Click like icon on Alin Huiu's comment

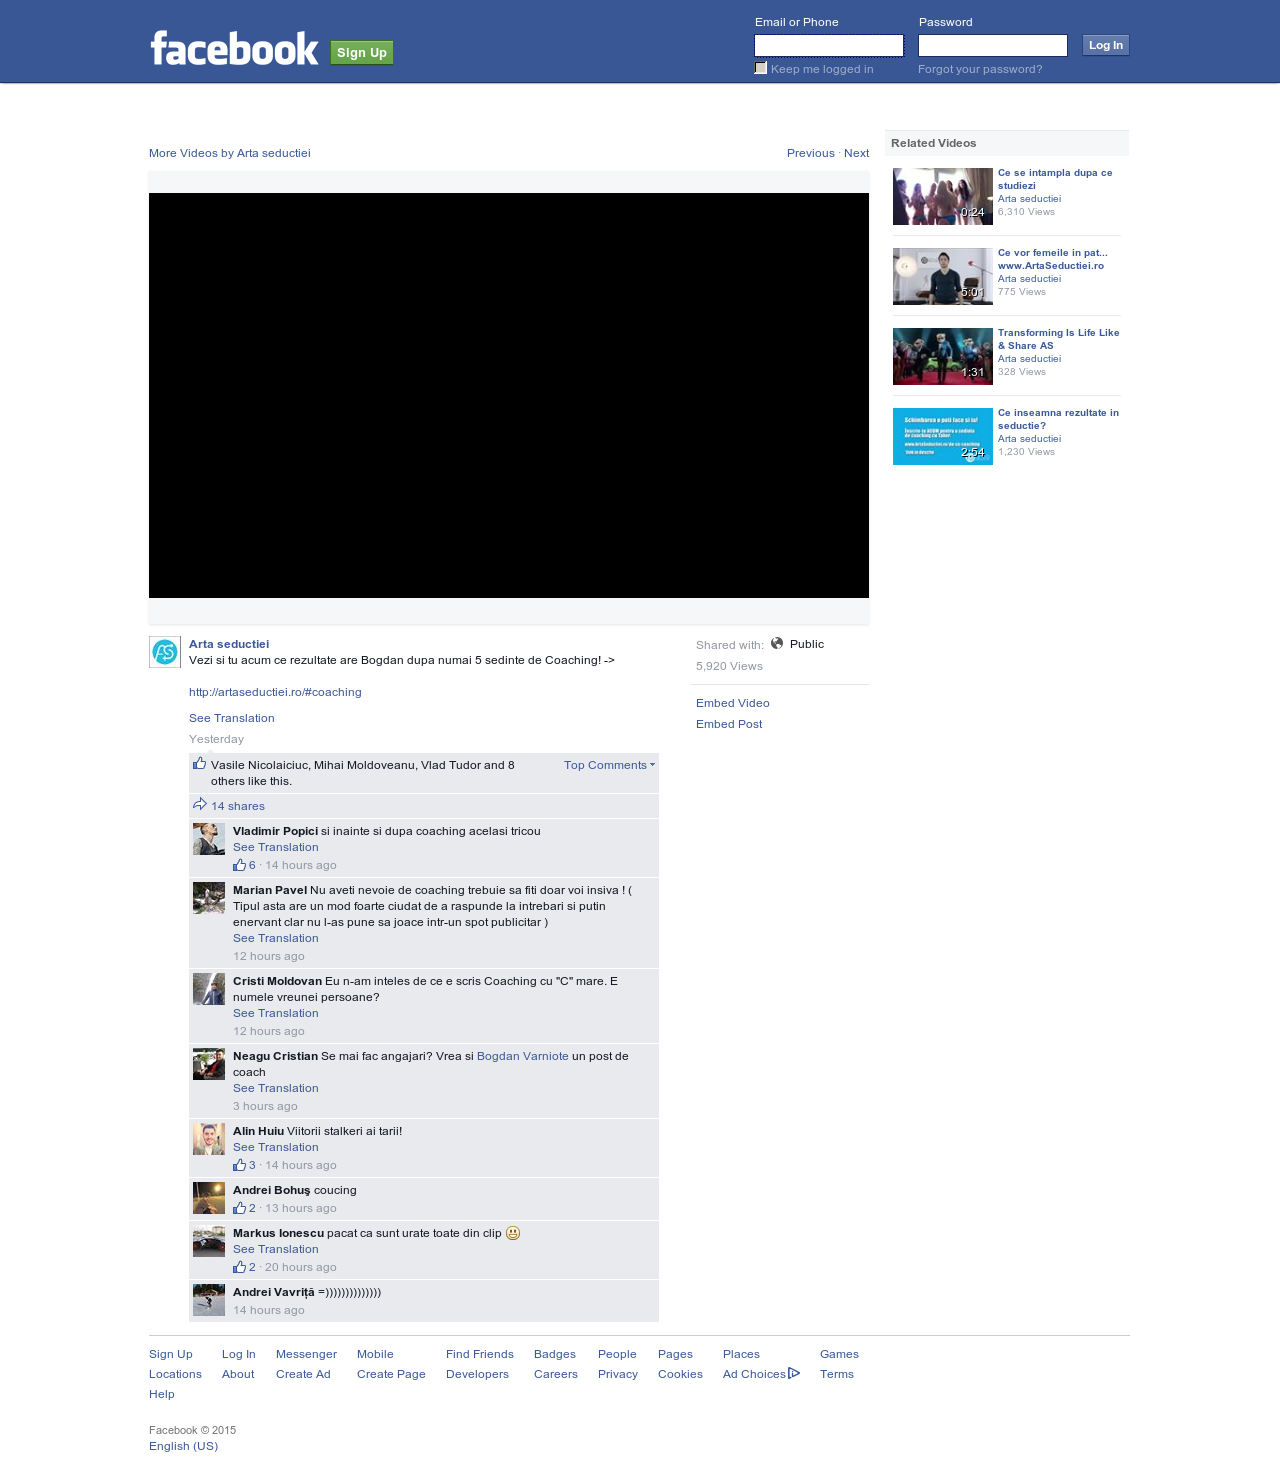pyautogui.click(x=239, y=1165)
